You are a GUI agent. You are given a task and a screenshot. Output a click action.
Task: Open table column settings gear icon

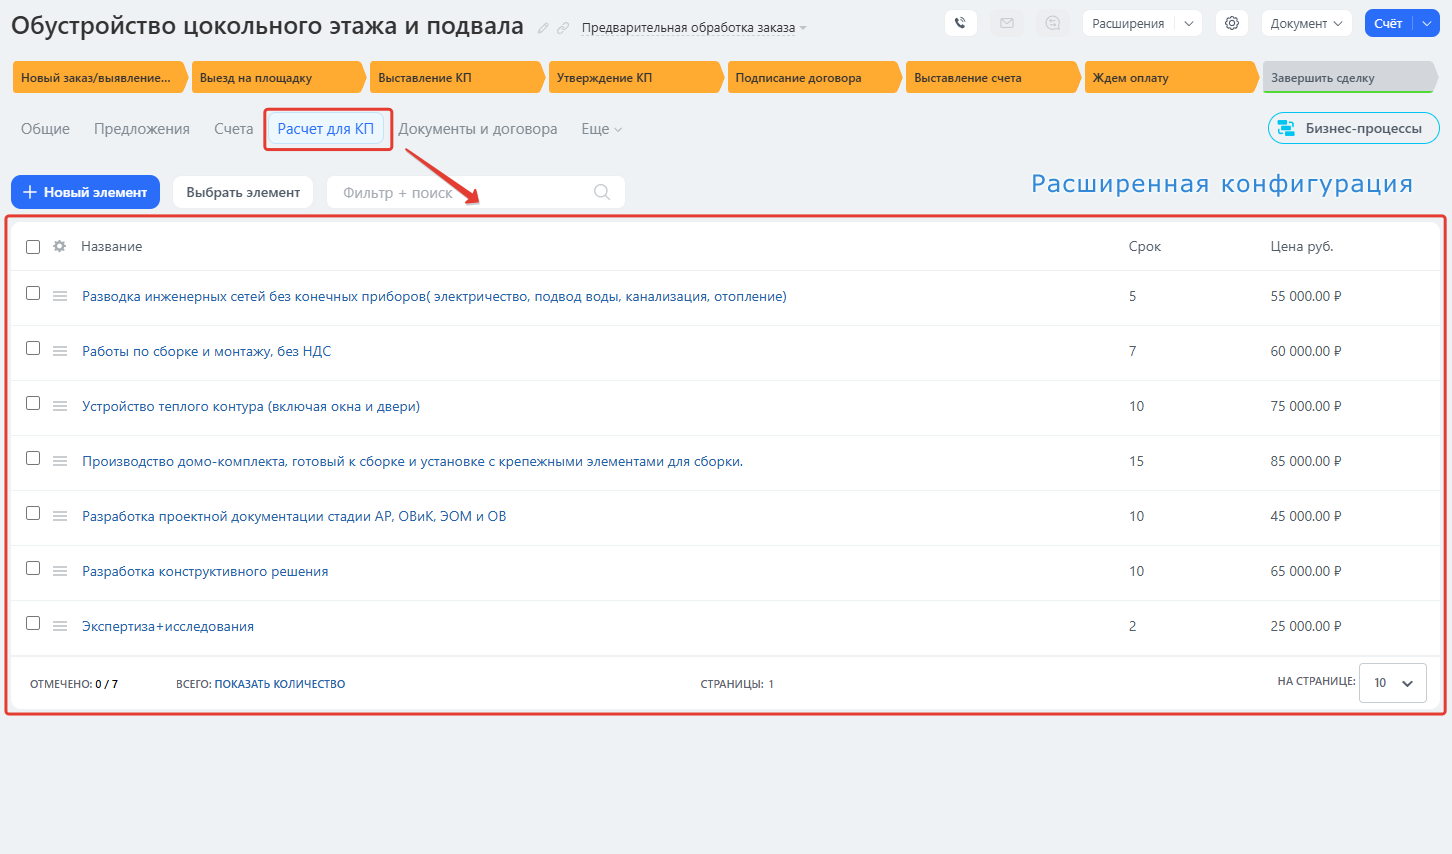tap(60, 246)
